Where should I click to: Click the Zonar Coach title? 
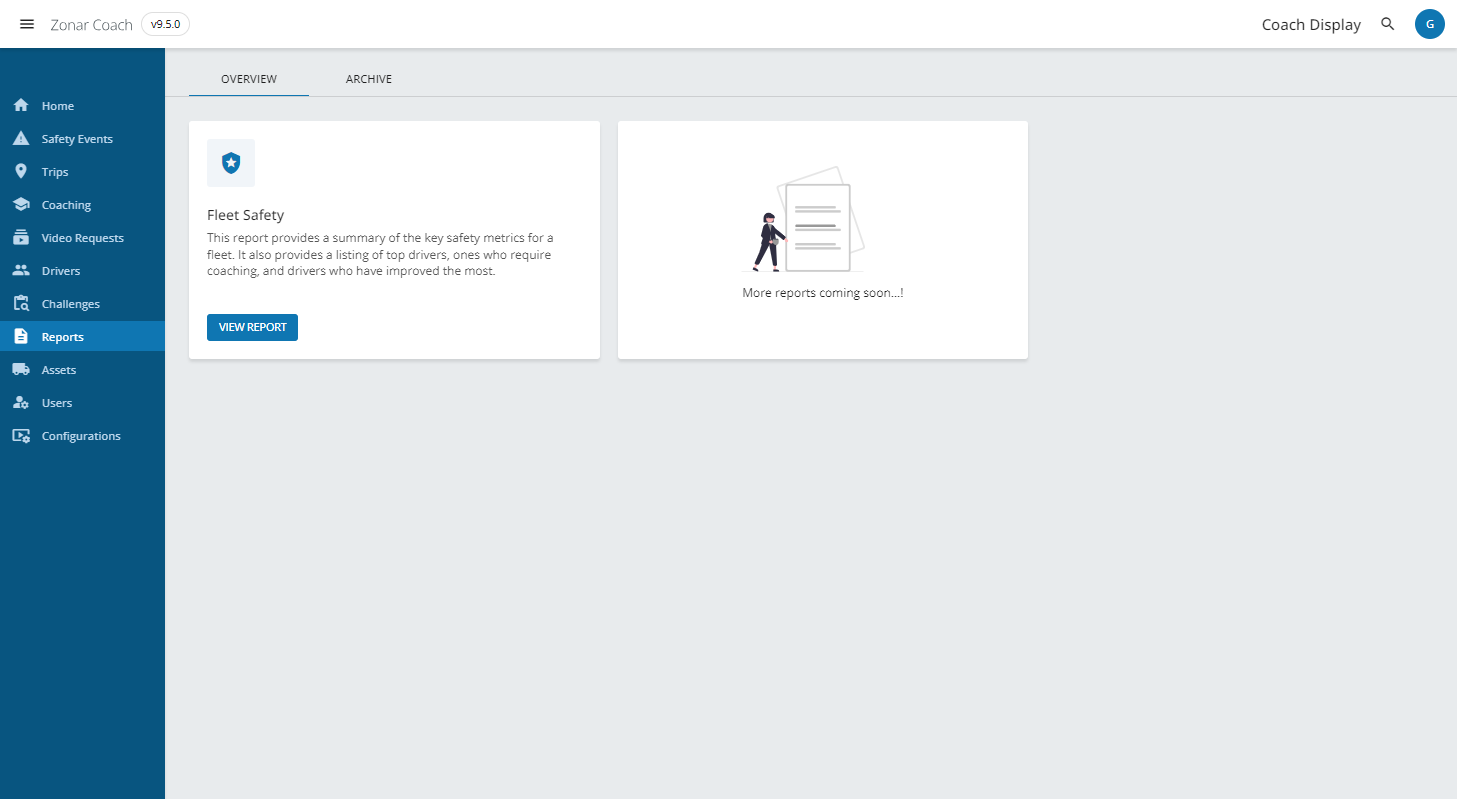point(91,25)
